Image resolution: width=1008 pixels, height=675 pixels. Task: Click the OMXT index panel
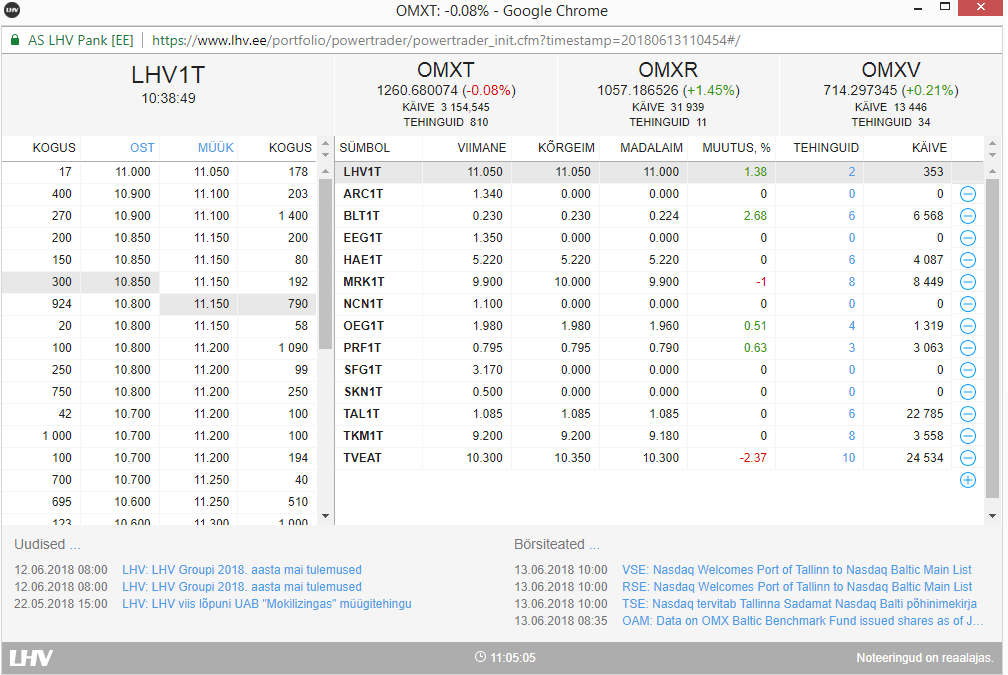[446, 94]
